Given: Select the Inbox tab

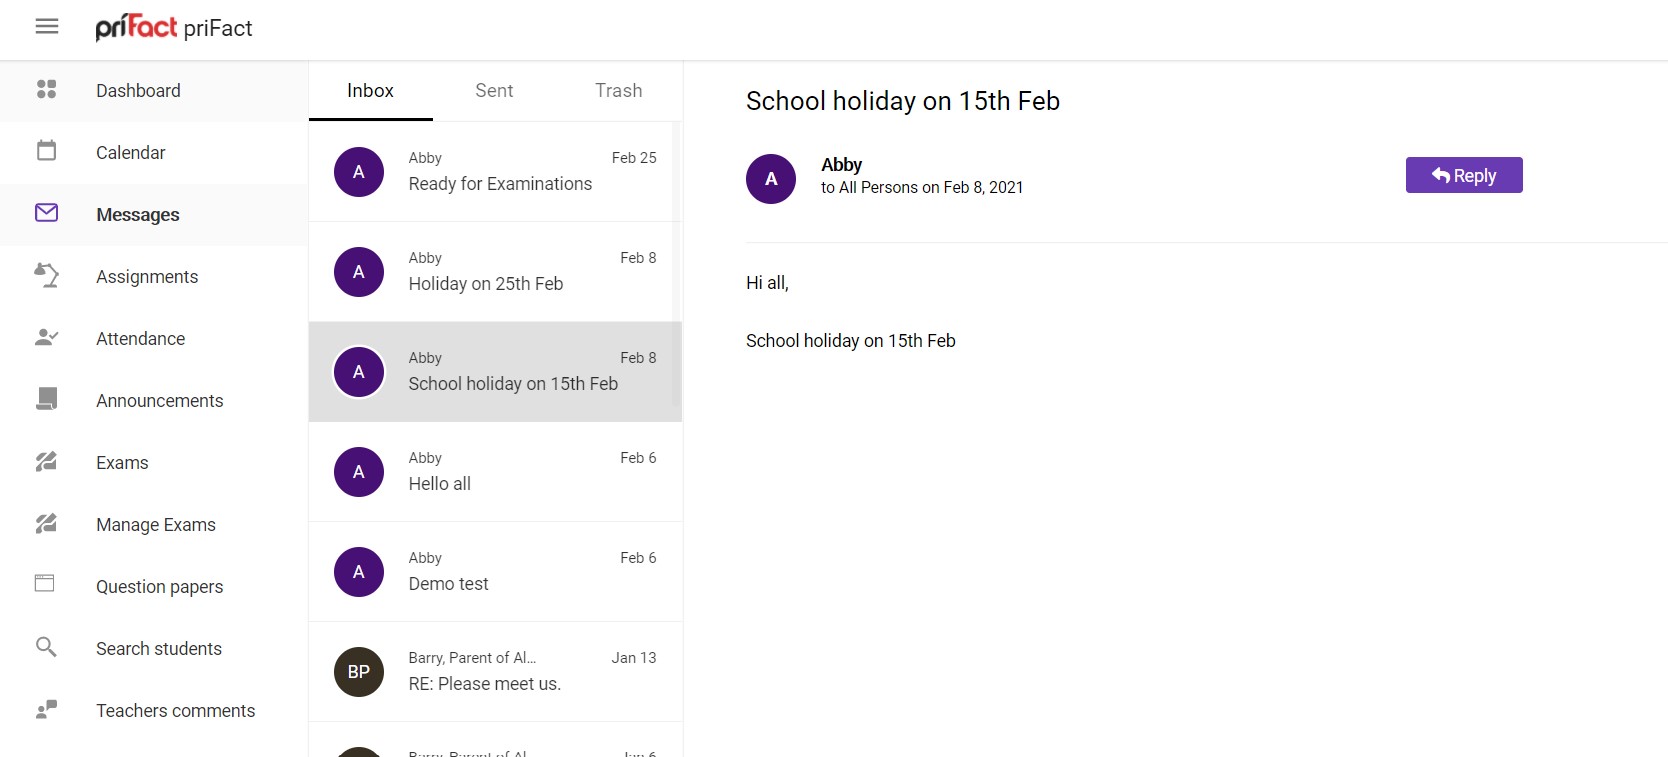Looking at the screenshot, I should pos(370,91).
